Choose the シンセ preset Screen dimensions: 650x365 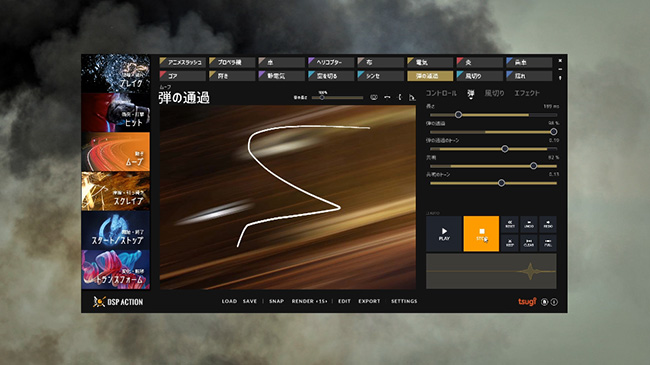point(381,76)
